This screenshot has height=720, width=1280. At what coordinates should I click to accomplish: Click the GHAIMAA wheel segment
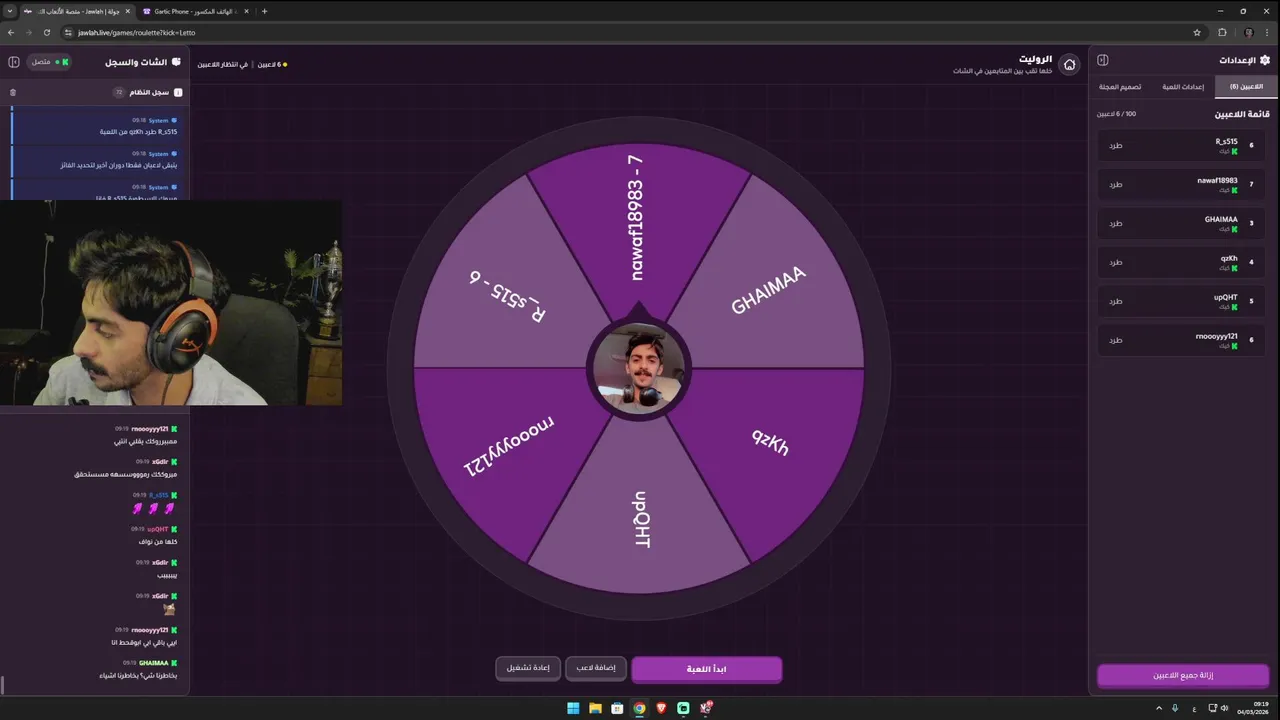pos(767,291)
